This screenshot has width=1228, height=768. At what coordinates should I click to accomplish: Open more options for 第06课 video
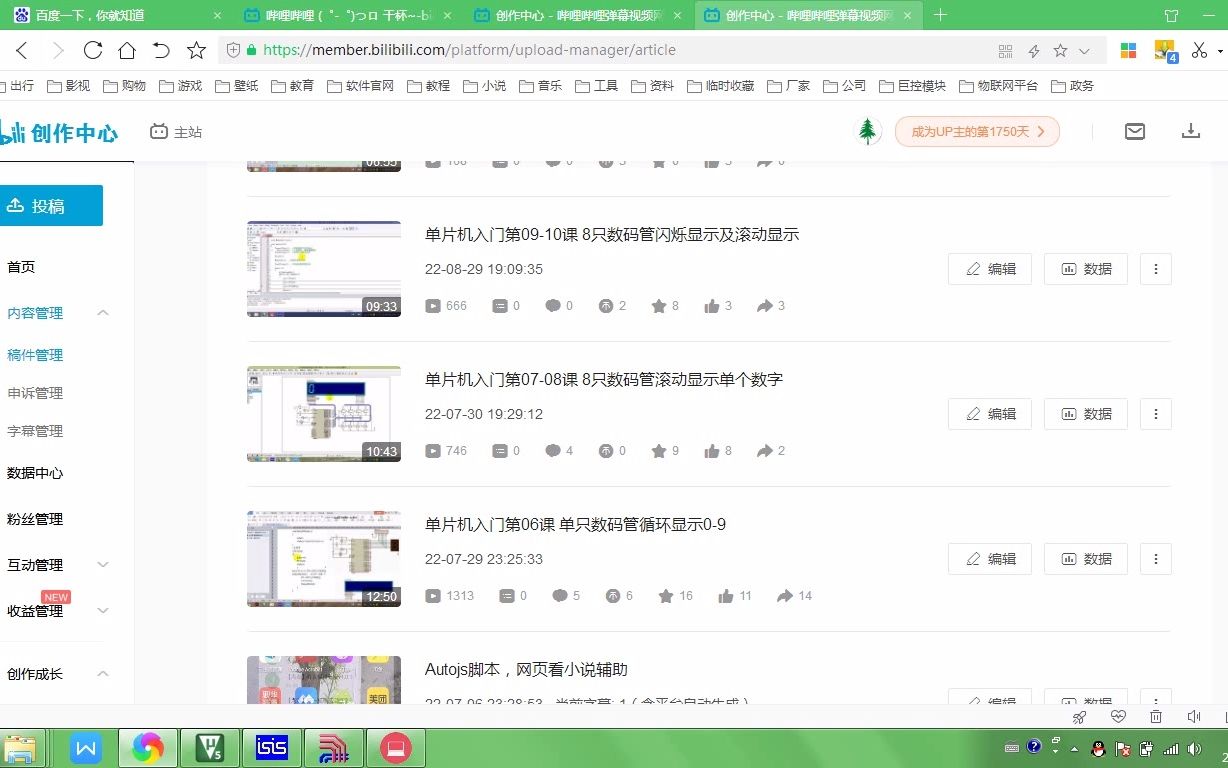(x=1156, y=559)
